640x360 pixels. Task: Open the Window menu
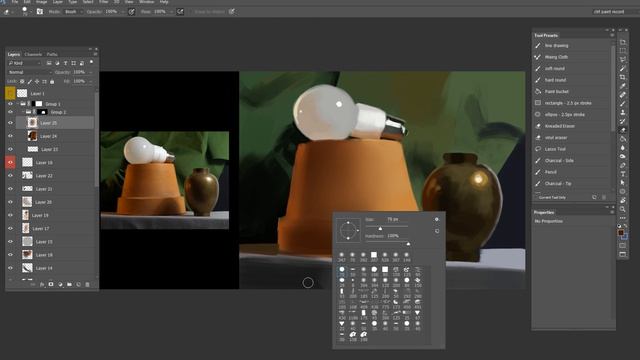pos(147,2)
